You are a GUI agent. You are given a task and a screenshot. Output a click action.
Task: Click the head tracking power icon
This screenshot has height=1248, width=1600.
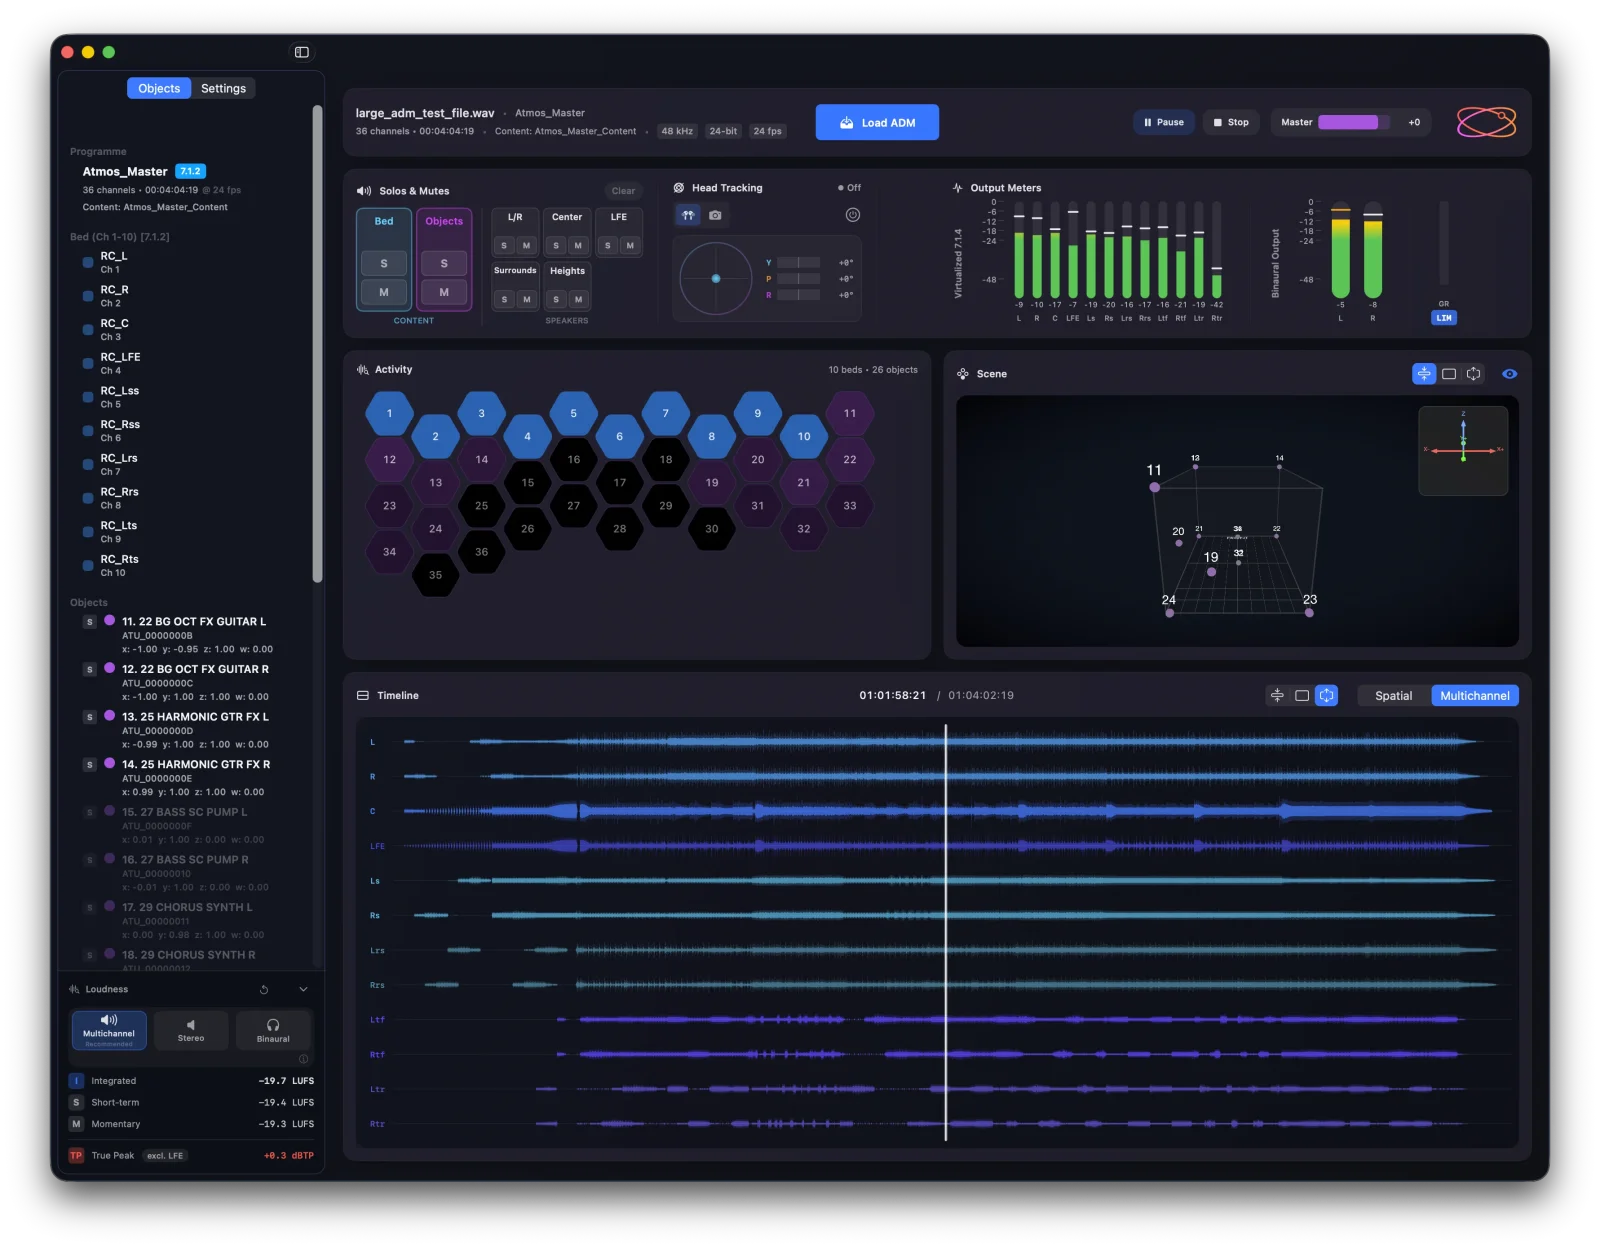[x=852, y=214]
